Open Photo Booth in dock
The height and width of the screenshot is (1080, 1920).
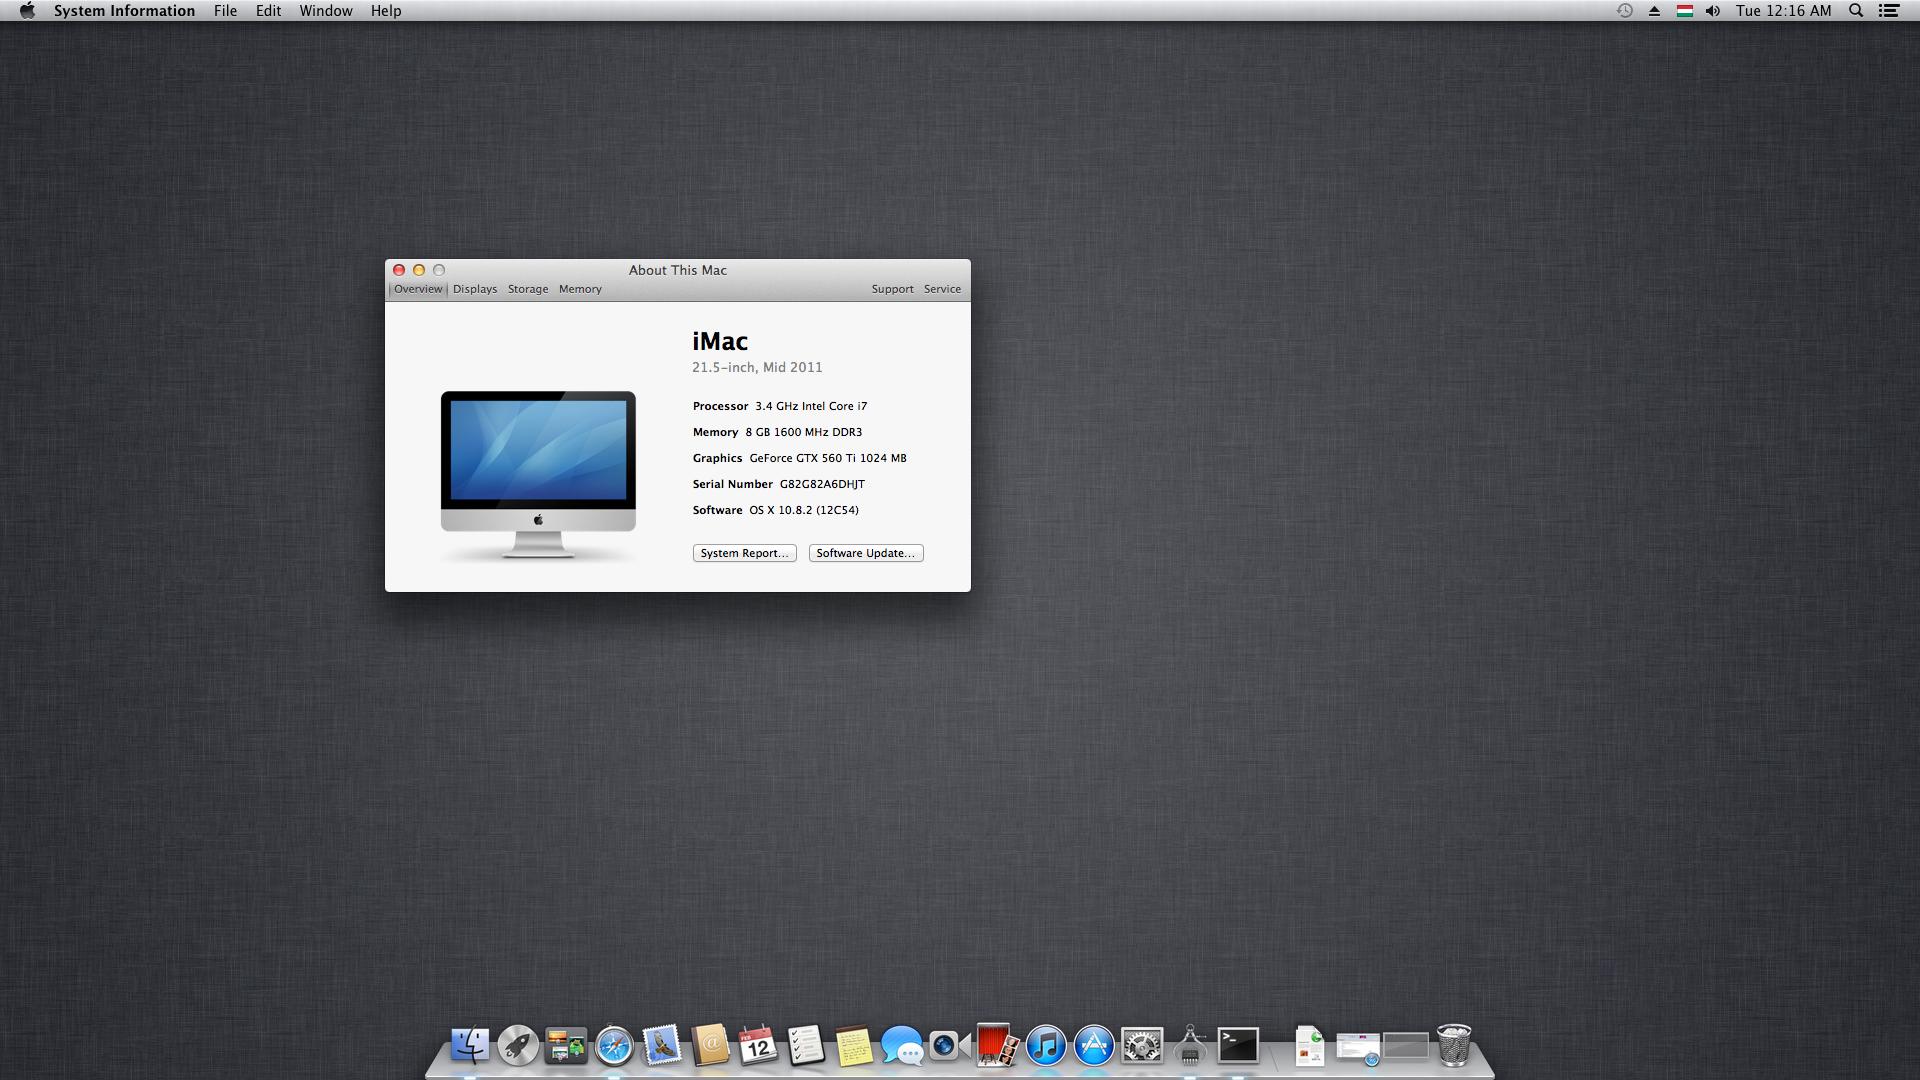tap(997, 1046)
